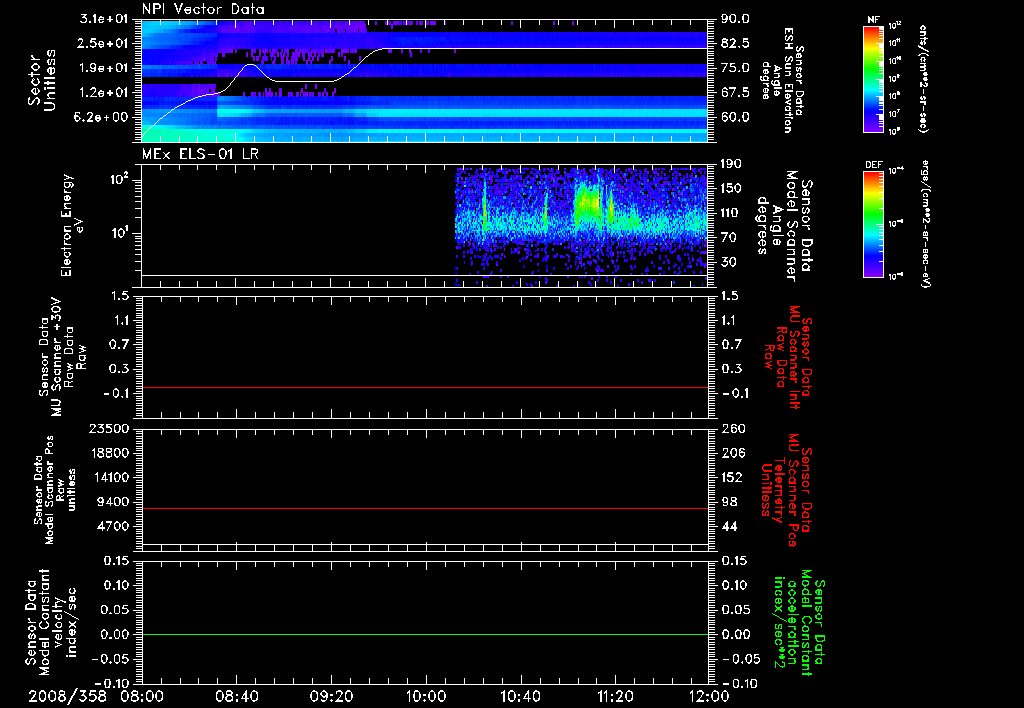1024x708 pixels.
Task: Click the 'Model Scanner Pos Raw unitless' axis label
Action: (56, 490)
